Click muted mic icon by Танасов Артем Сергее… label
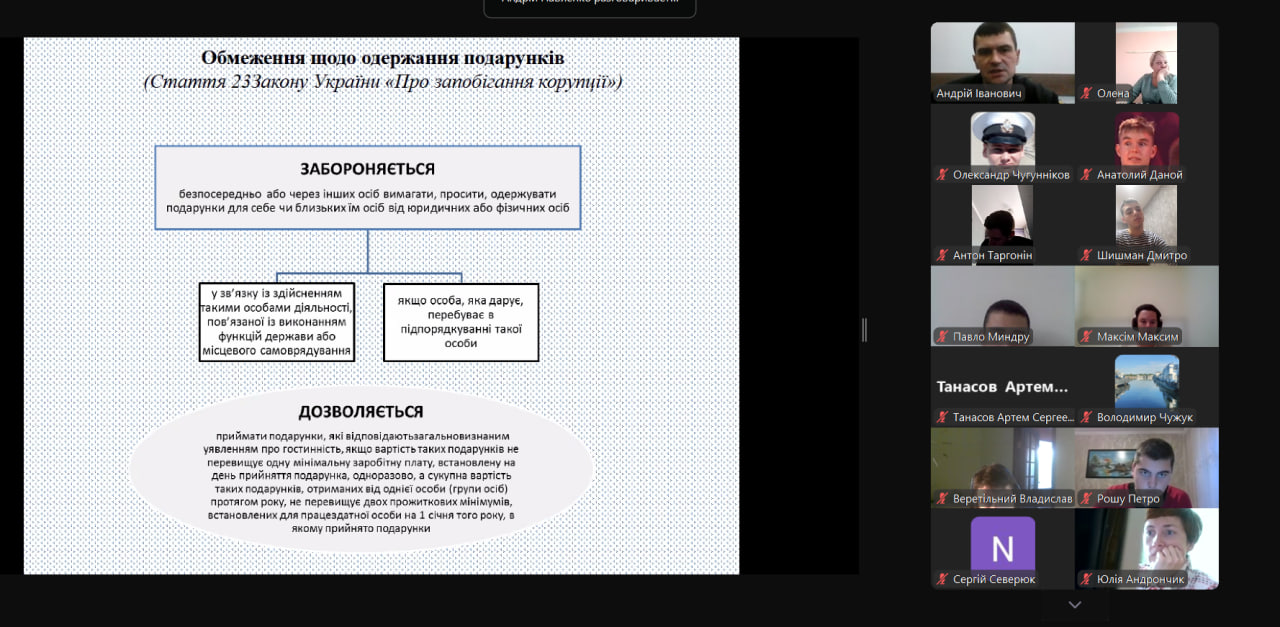 click(x=942, y=418)
